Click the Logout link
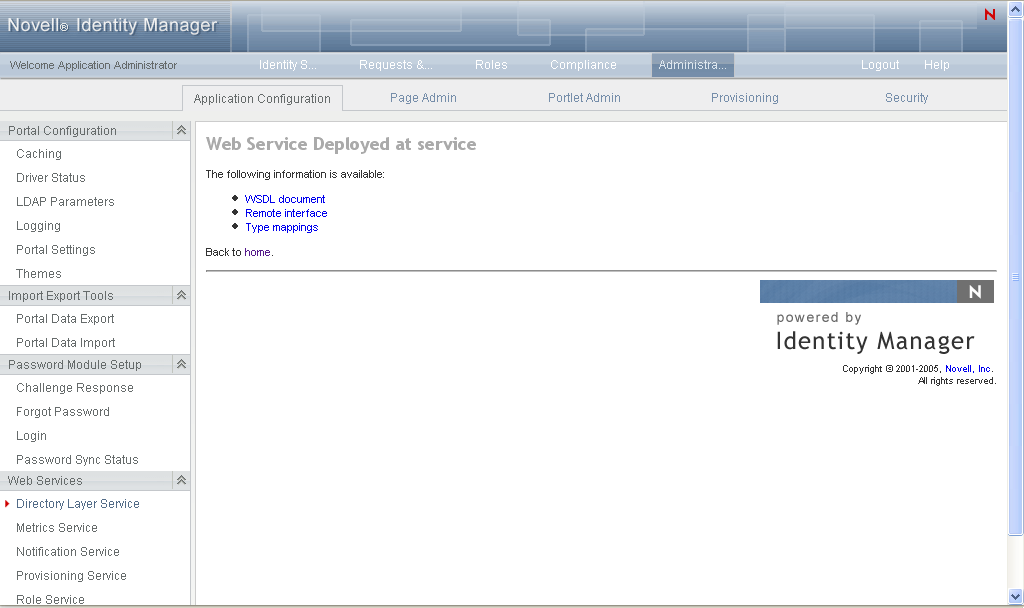1024x608 pixels. [880, 65]
